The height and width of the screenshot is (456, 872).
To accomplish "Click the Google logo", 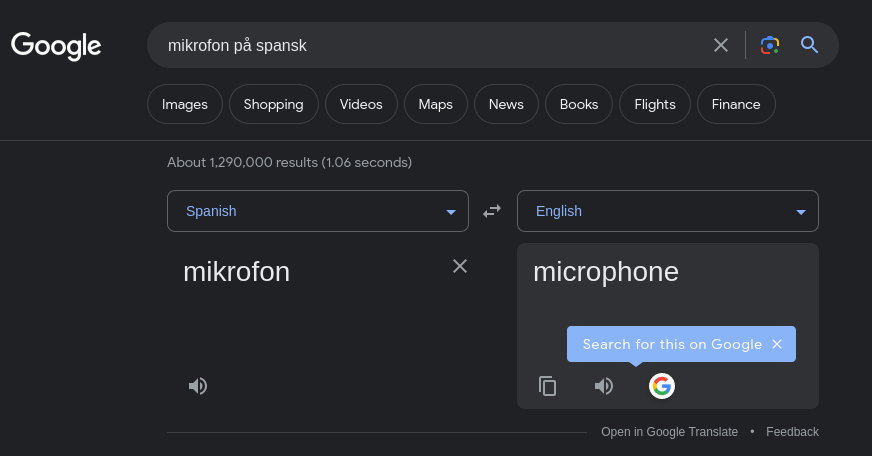I will [x=56, y=45].
